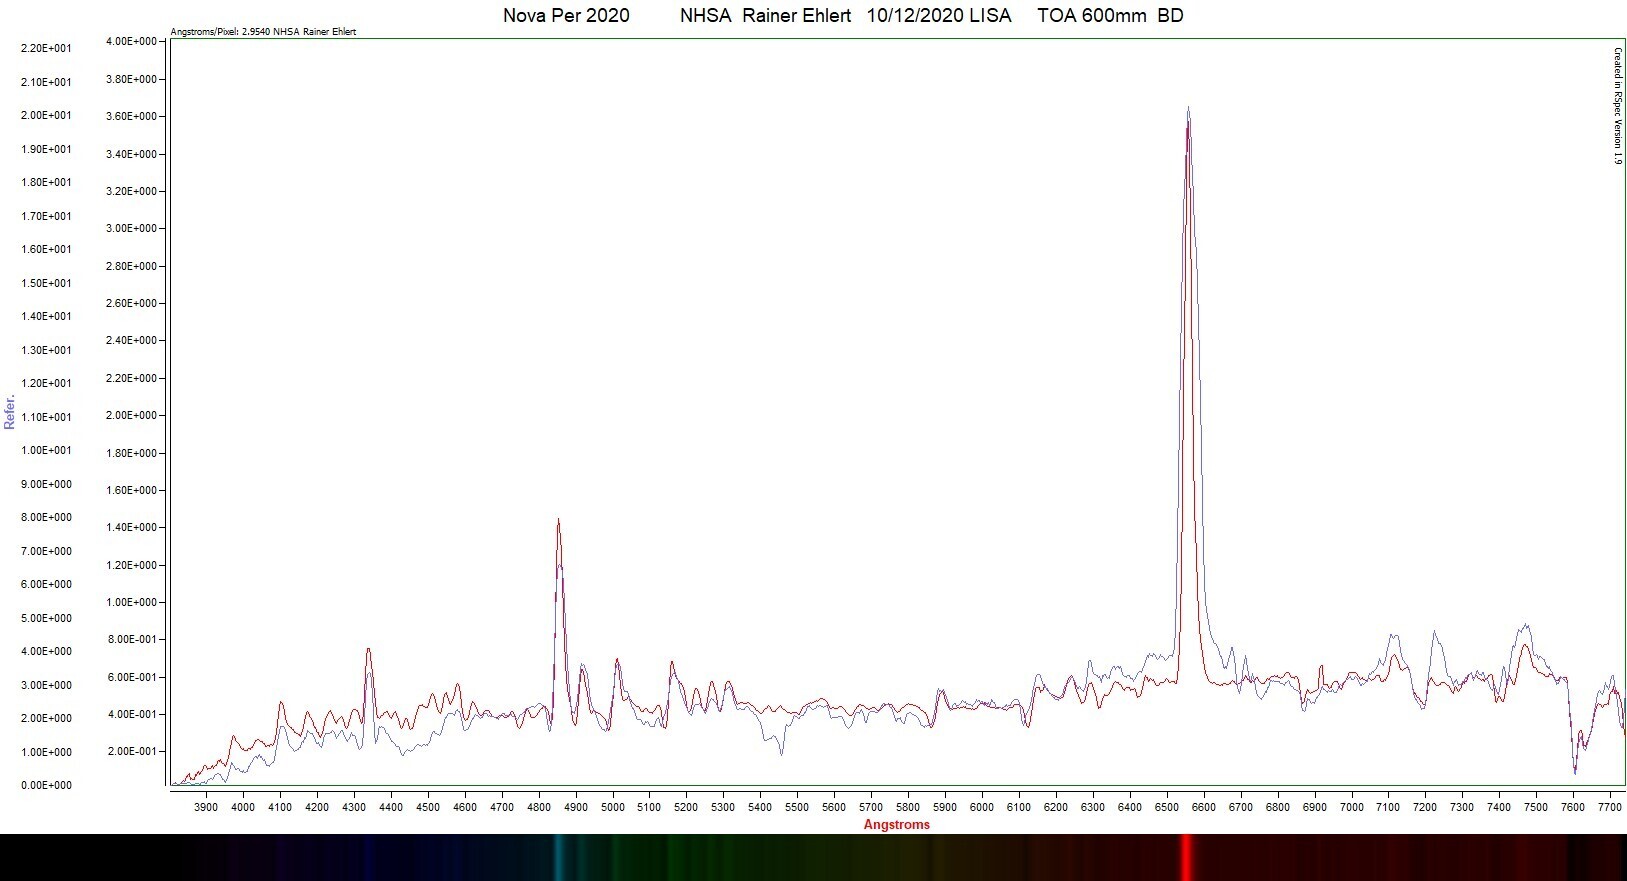Click the 6000 tick label on x-axis
Screen dimensions: 1627x881
[x=982, y=807]
